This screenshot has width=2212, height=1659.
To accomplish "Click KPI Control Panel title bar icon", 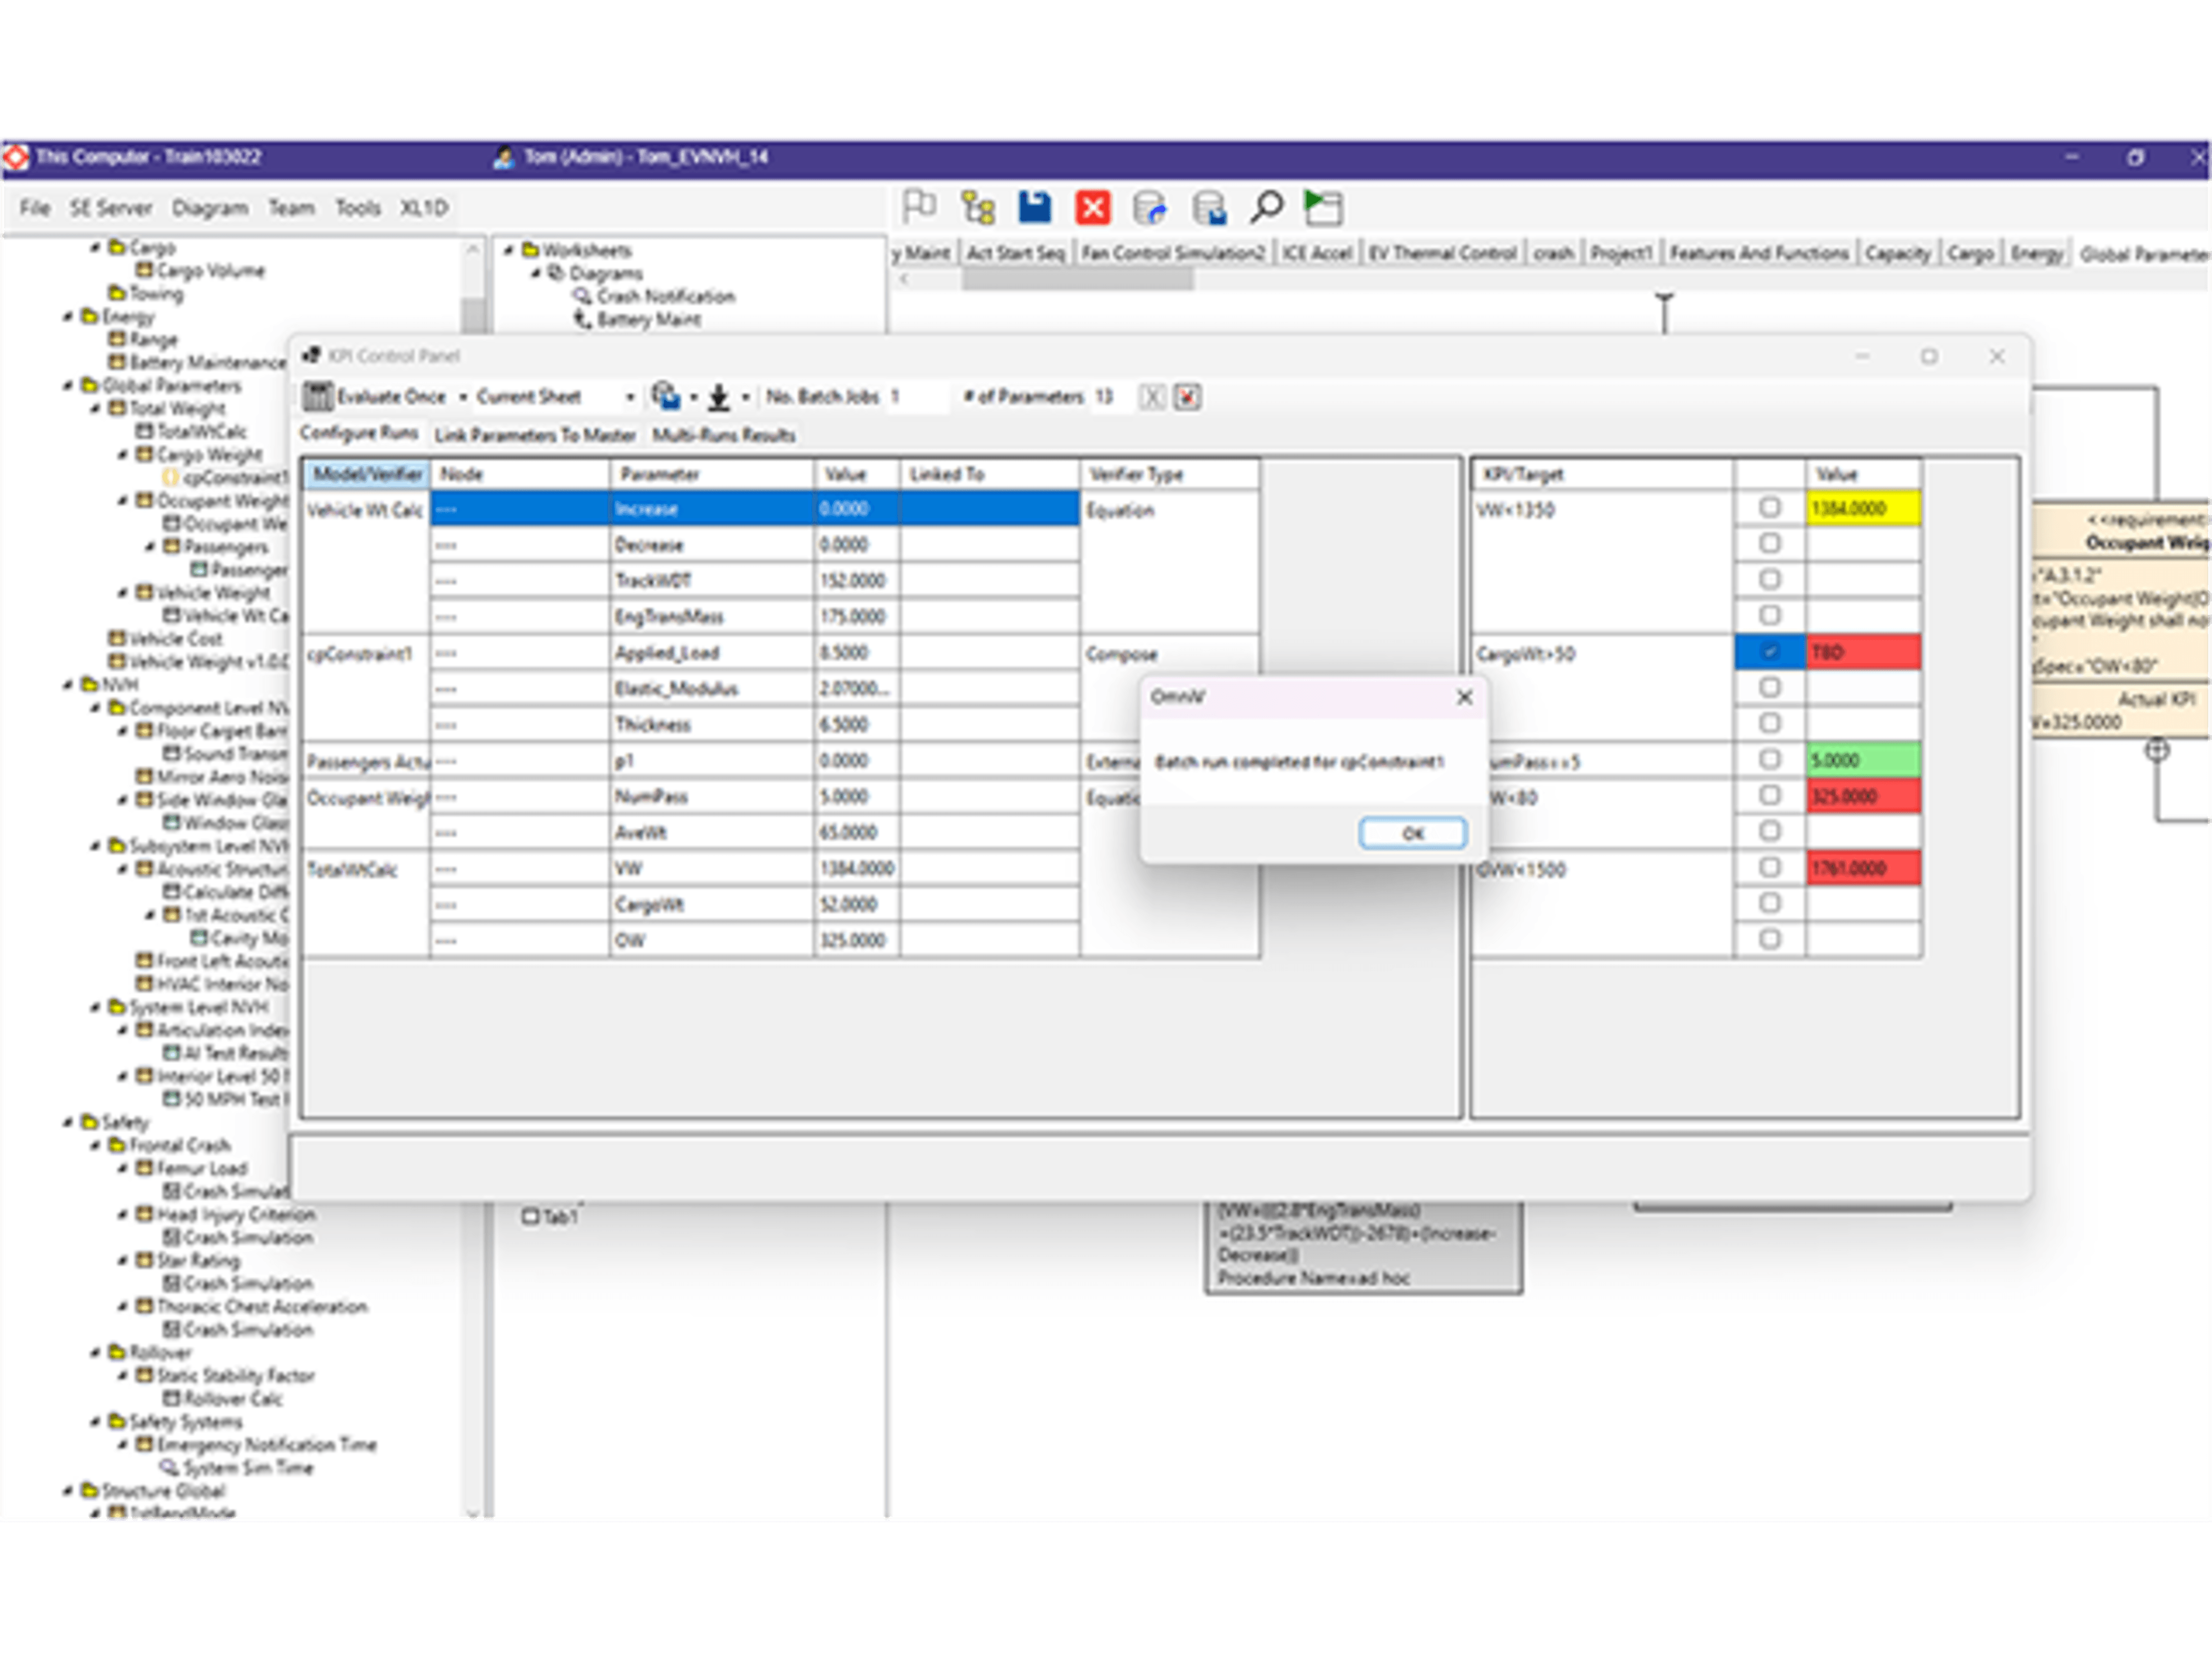I will click(311, 355).
